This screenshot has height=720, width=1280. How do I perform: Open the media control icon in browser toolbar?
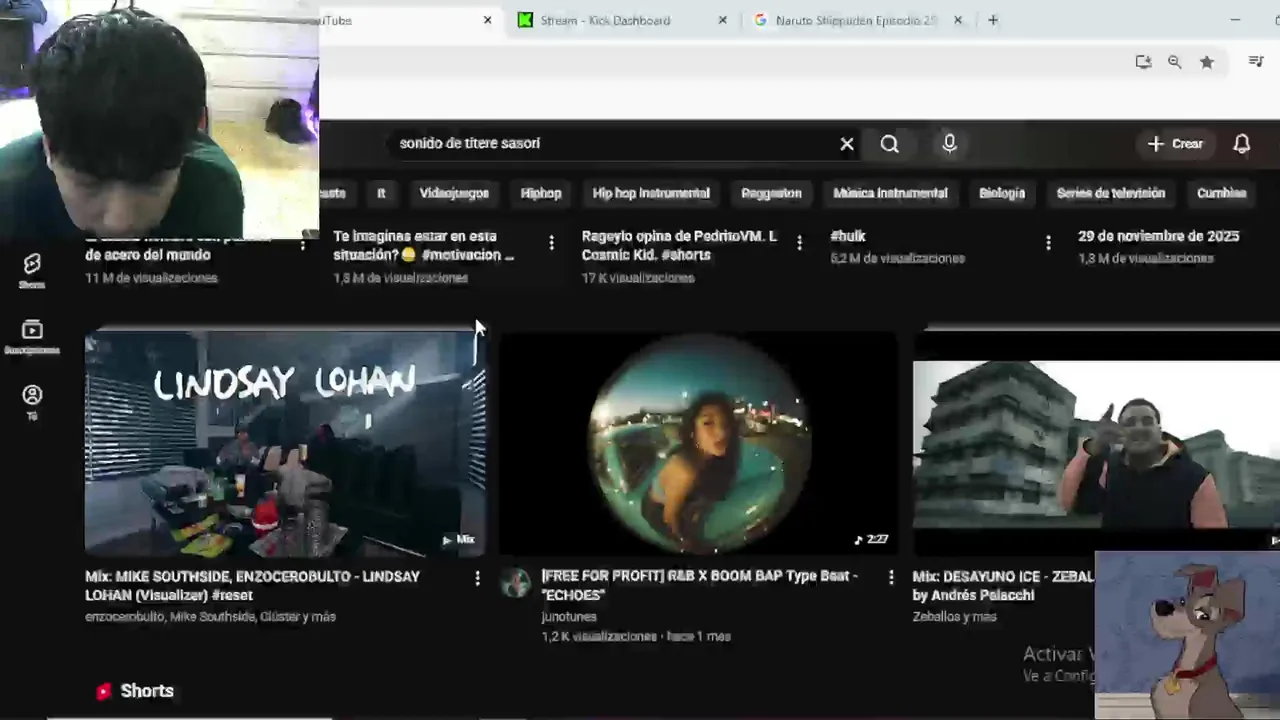1256,62
